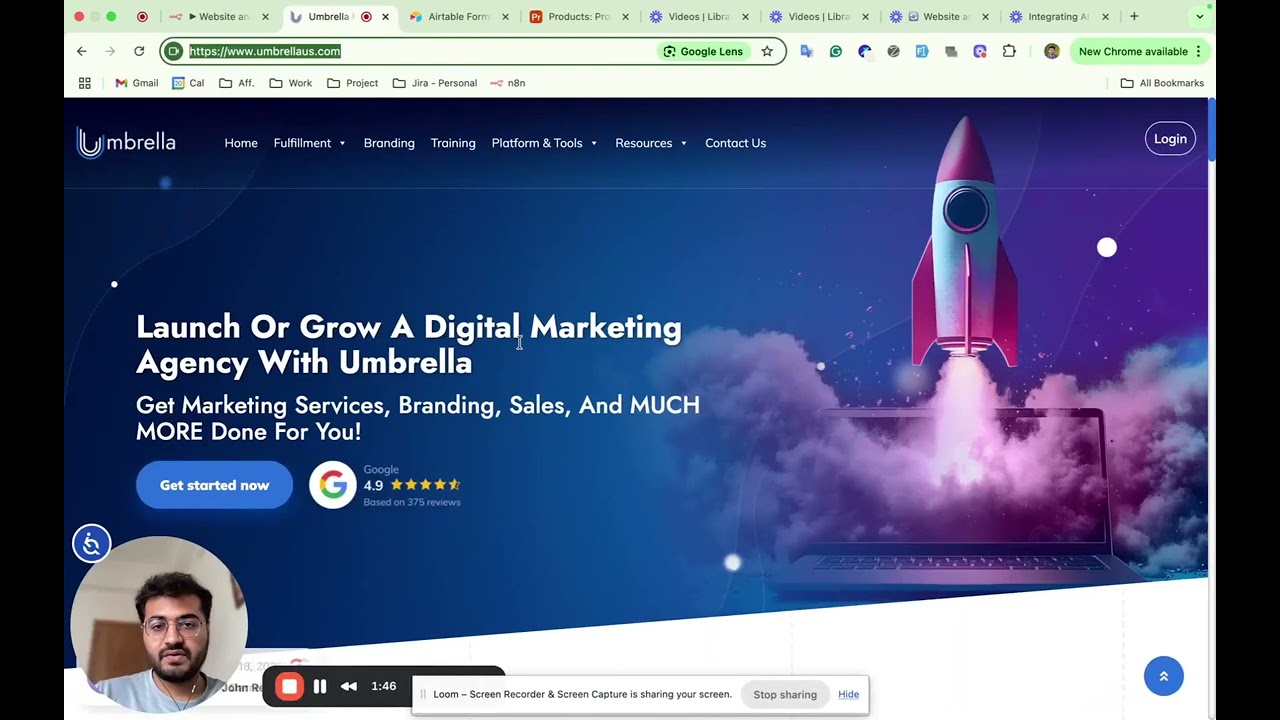The image size is (1280, 720).
Task: Bookmark this page with the star icon
Action: click(x=767, y=51)
